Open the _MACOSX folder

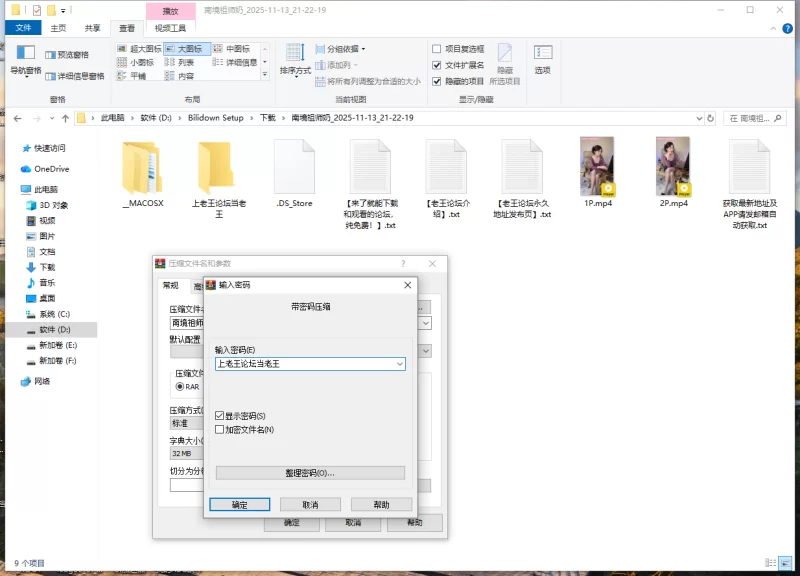pyautogui.click(x=143, y=174)
